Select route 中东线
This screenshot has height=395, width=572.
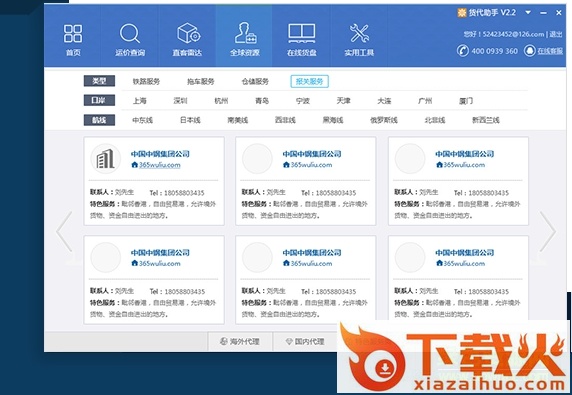[x=143, y=120]
